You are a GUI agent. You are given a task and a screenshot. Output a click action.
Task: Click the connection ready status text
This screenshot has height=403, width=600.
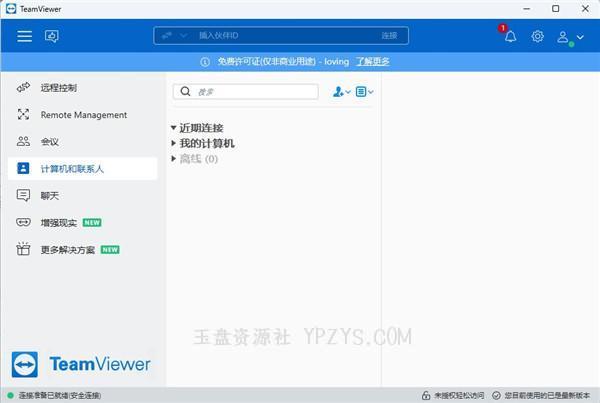[60, 395]
